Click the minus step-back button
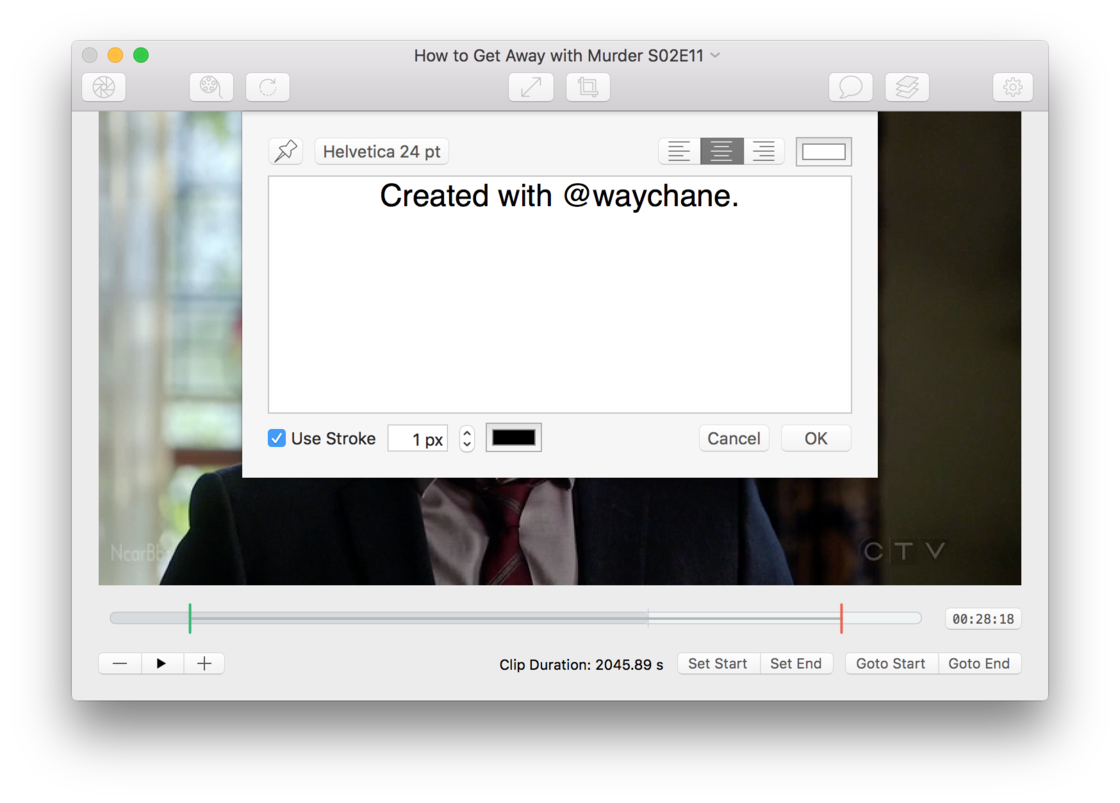Image resolution: width=1120 pixels, height=803 pixels. pos(120,664)
